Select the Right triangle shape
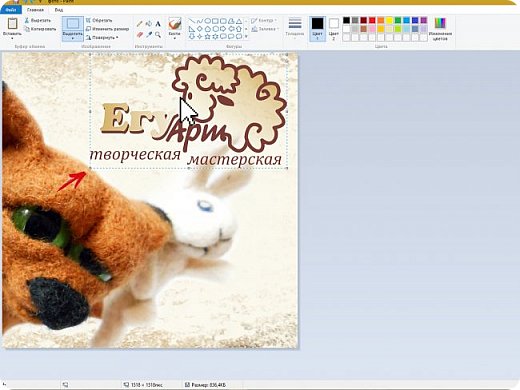 (x=192, y=29)
